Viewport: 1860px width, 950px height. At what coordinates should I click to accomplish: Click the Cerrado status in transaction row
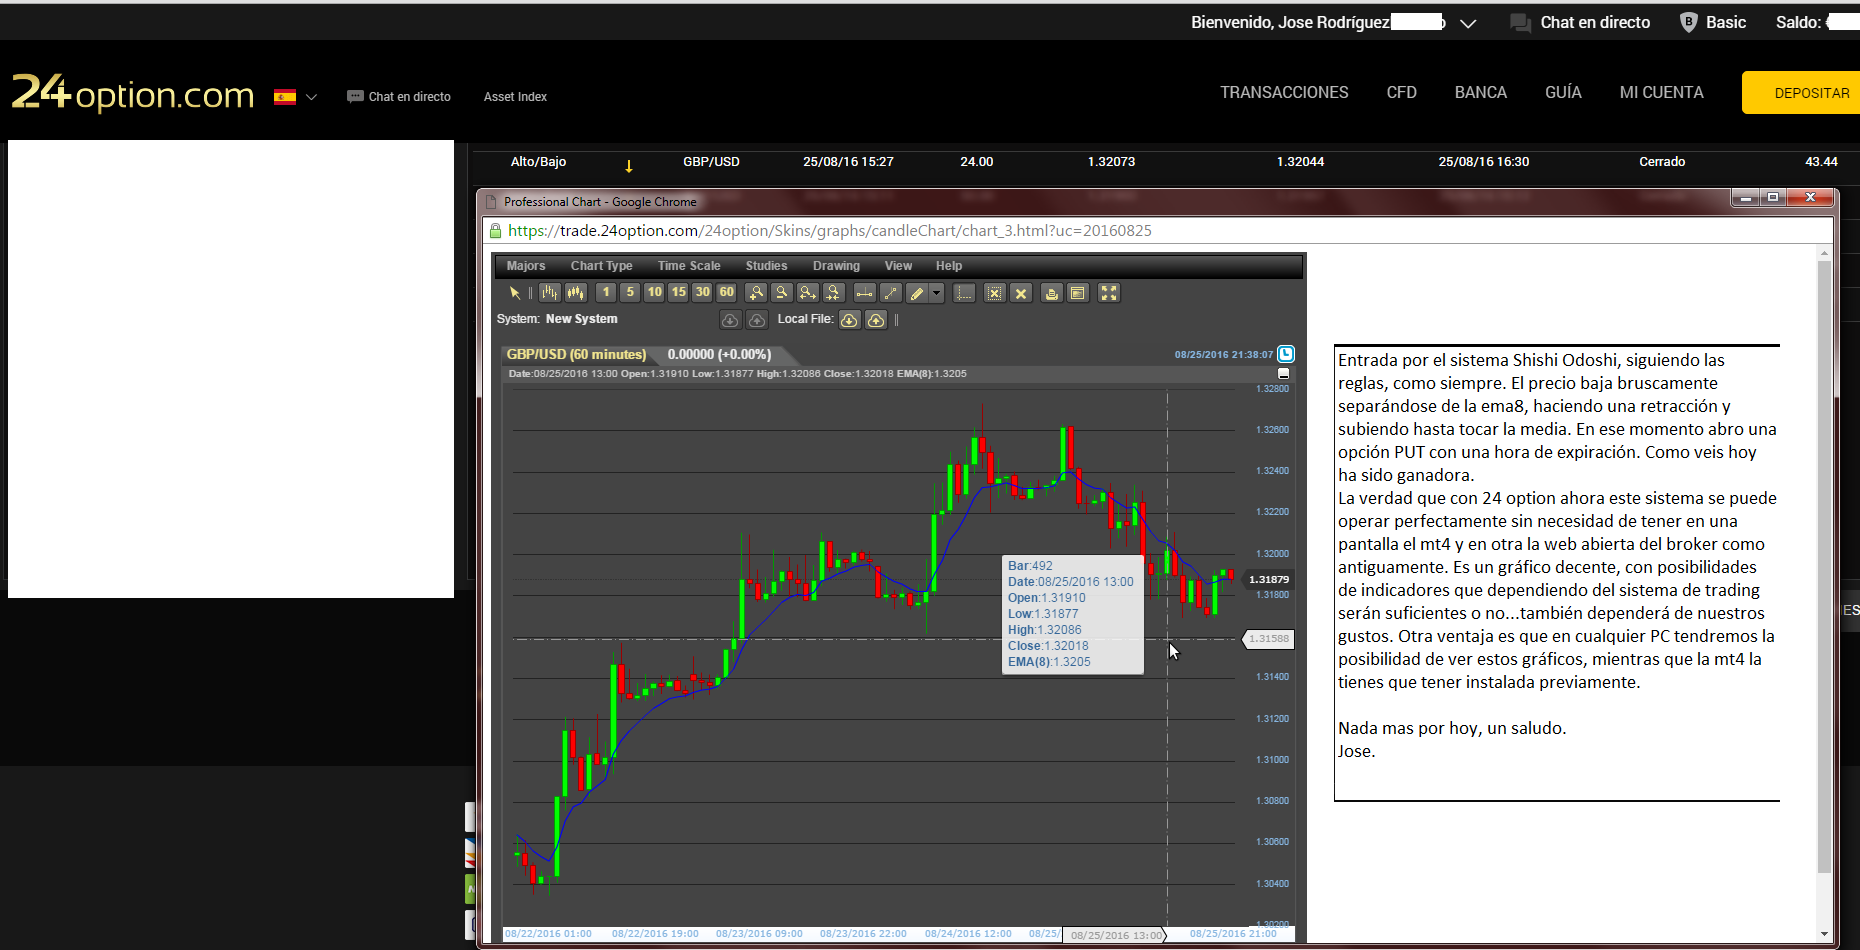click(1662, 162)
